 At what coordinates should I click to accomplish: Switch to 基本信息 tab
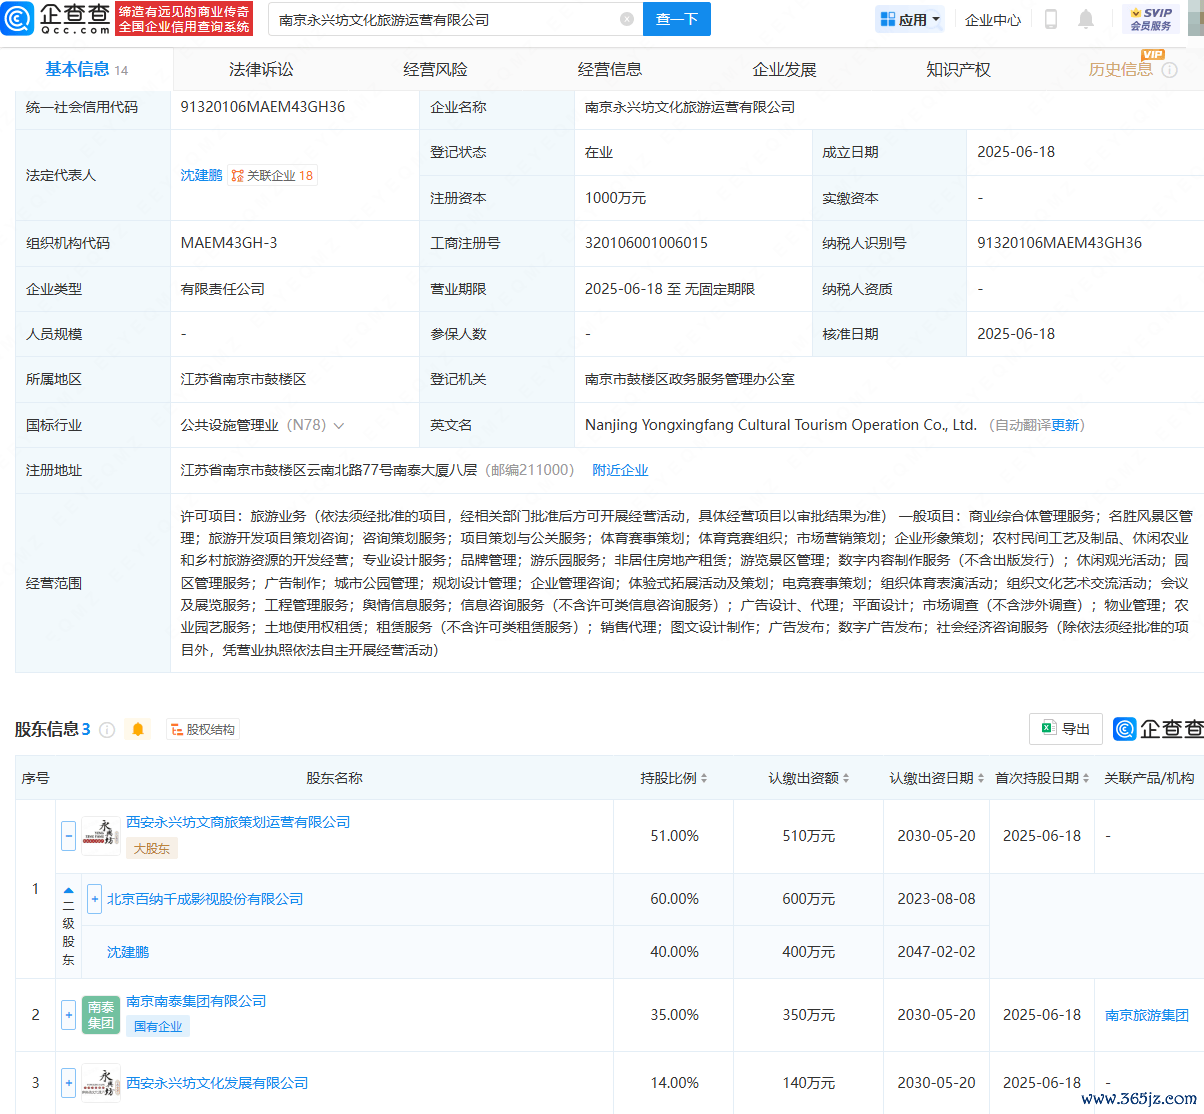click(x=87, y=69)
